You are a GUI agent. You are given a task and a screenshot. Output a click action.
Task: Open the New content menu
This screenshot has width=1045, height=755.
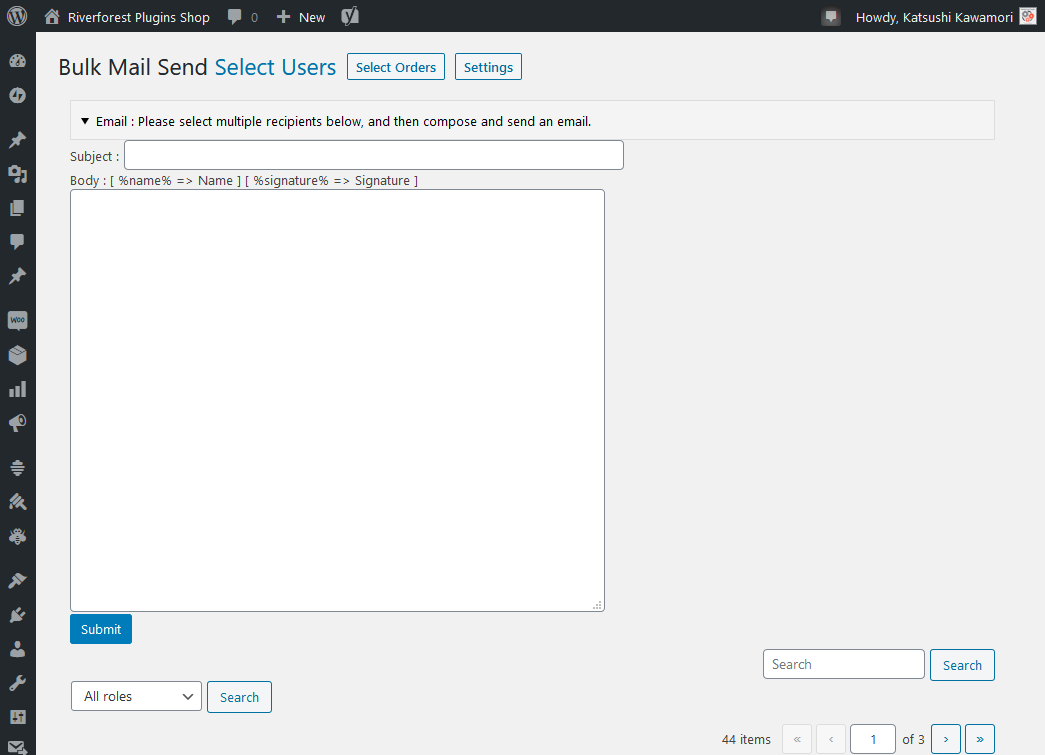tap(301, 17)
